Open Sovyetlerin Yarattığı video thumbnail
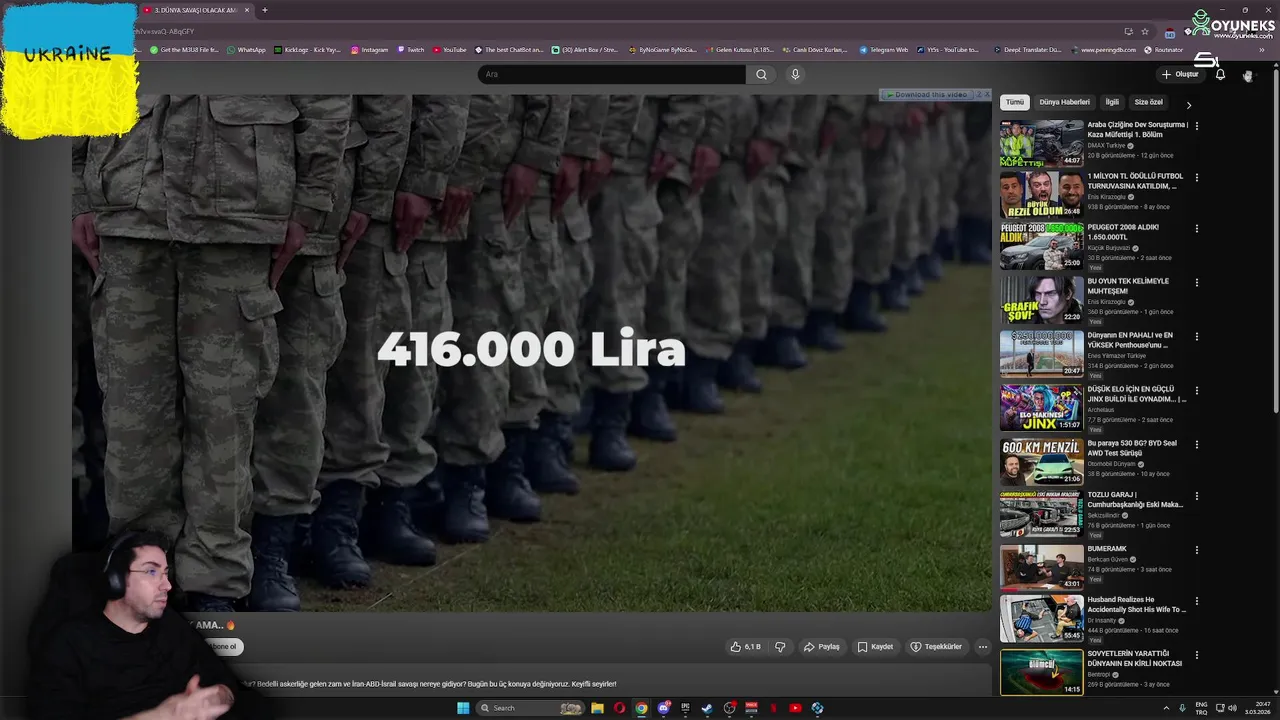 pyautogui.click(x=1041, y=672)
